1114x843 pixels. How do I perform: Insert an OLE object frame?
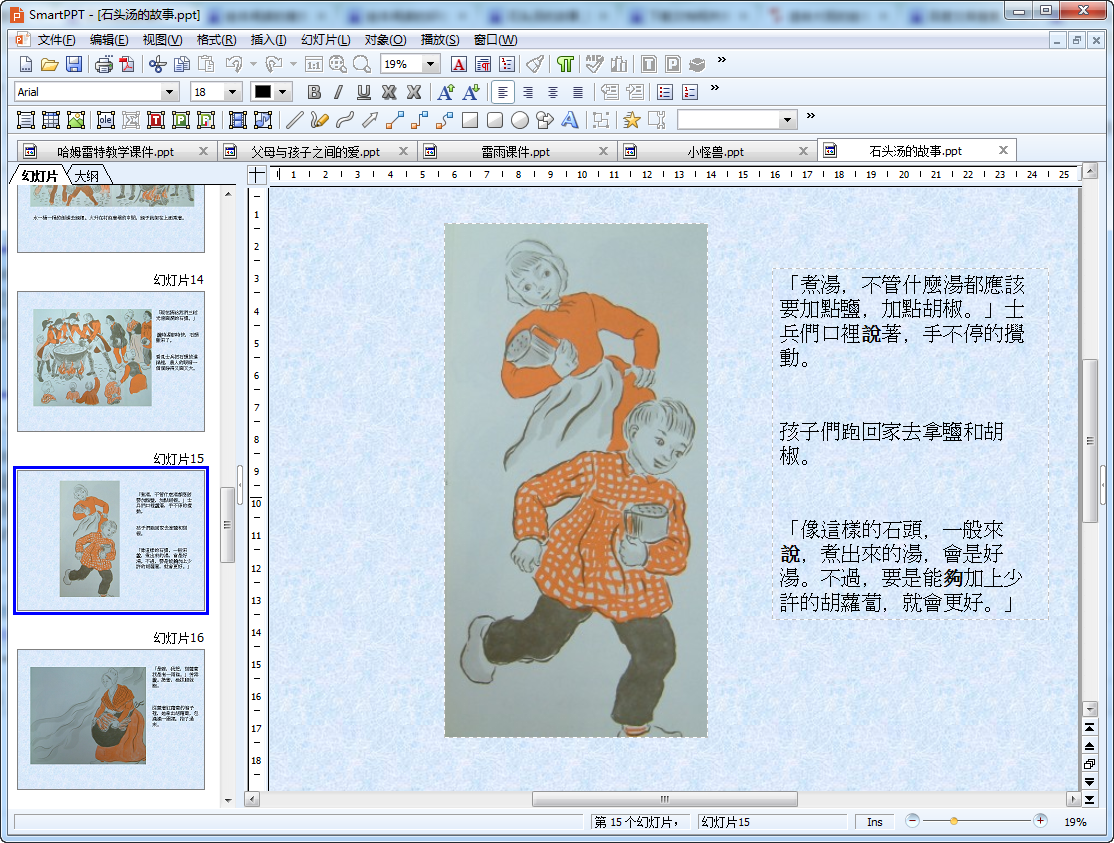(x=106, y=120)
